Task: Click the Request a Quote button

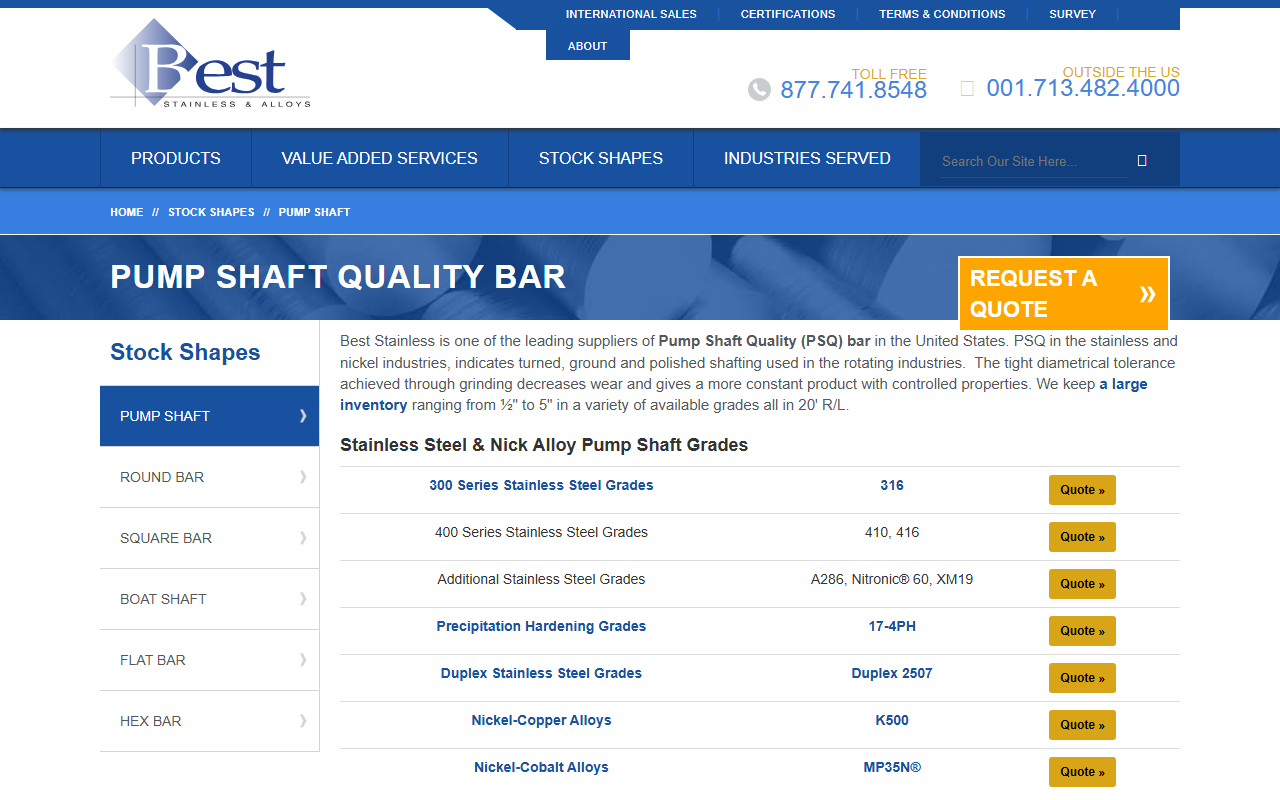Action: [1063, 294]
